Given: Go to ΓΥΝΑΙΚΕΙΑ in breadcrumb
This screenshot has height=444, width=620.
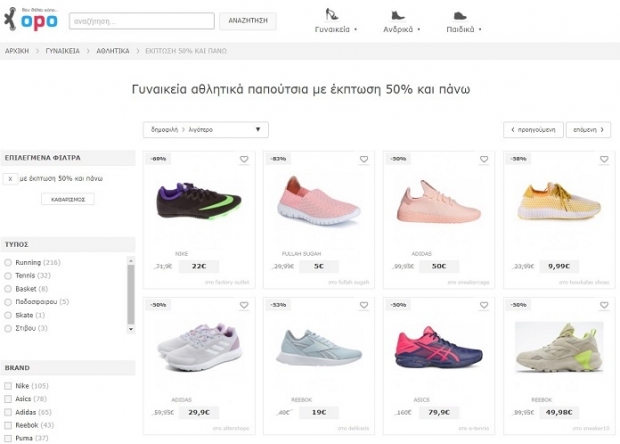Looking at the screenshot, I should (x=62, y=51).
